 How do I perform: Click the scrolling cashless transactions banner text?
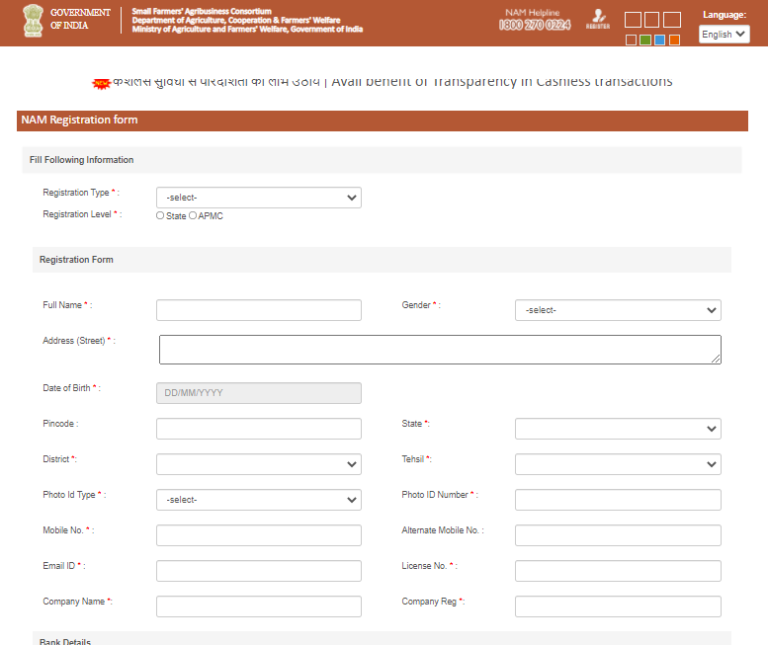point(392,81)
